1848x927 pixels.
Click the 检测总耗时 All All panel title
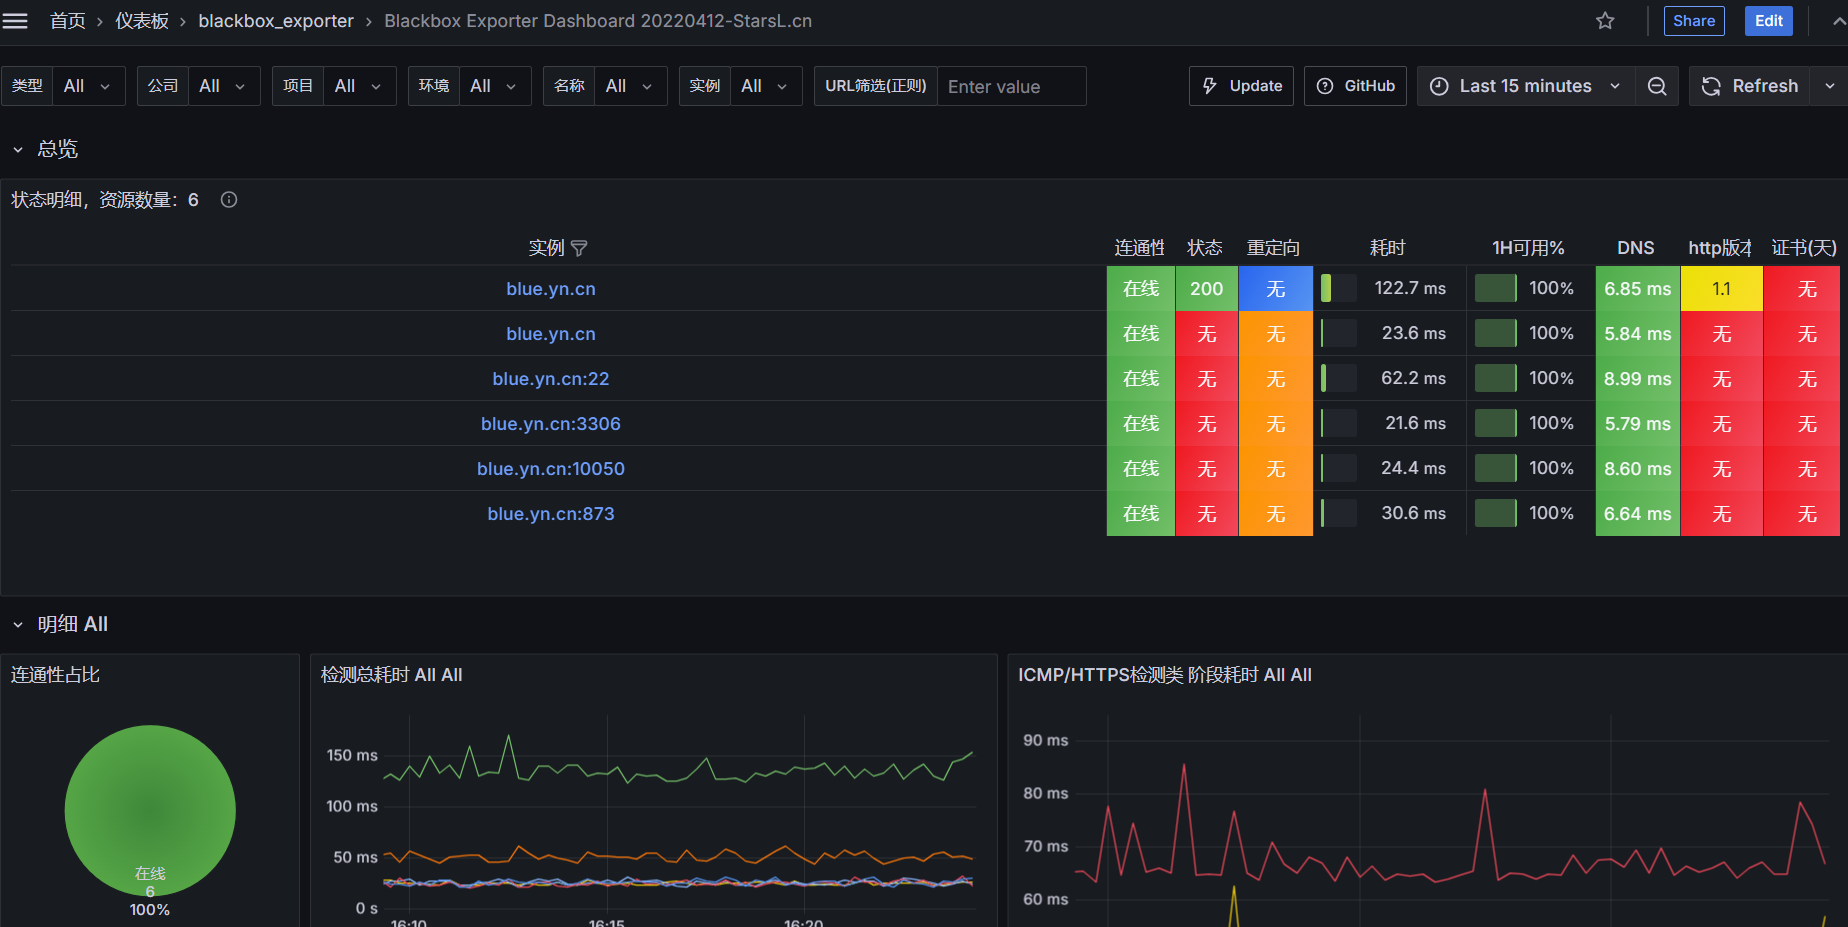[392, 675]
